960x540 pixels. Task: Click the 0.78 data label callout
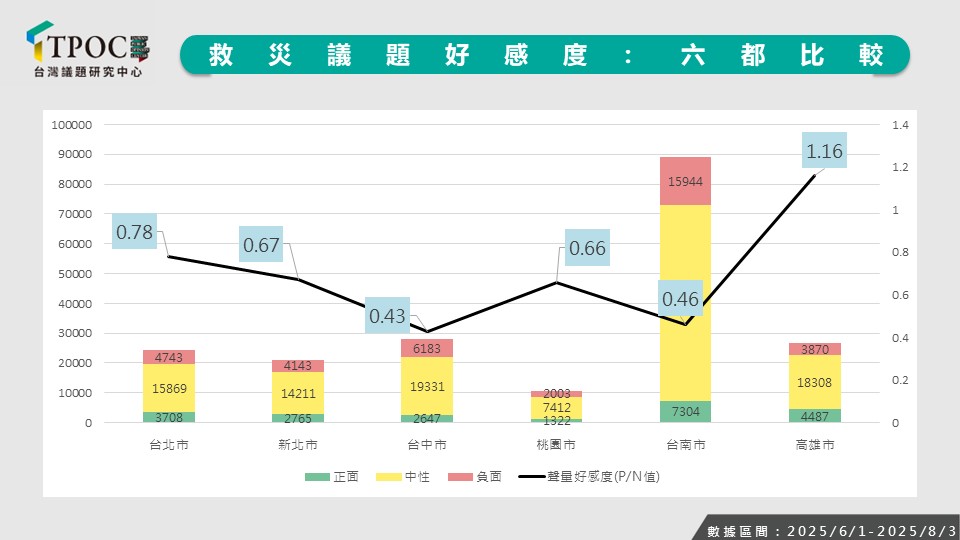pyautogui.click(x=134, y=232)
